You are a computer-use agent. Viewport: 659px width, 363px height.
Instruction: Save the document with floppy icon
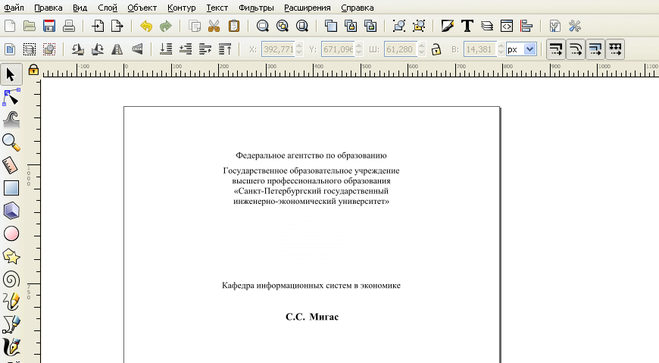[x=49, y=26]
